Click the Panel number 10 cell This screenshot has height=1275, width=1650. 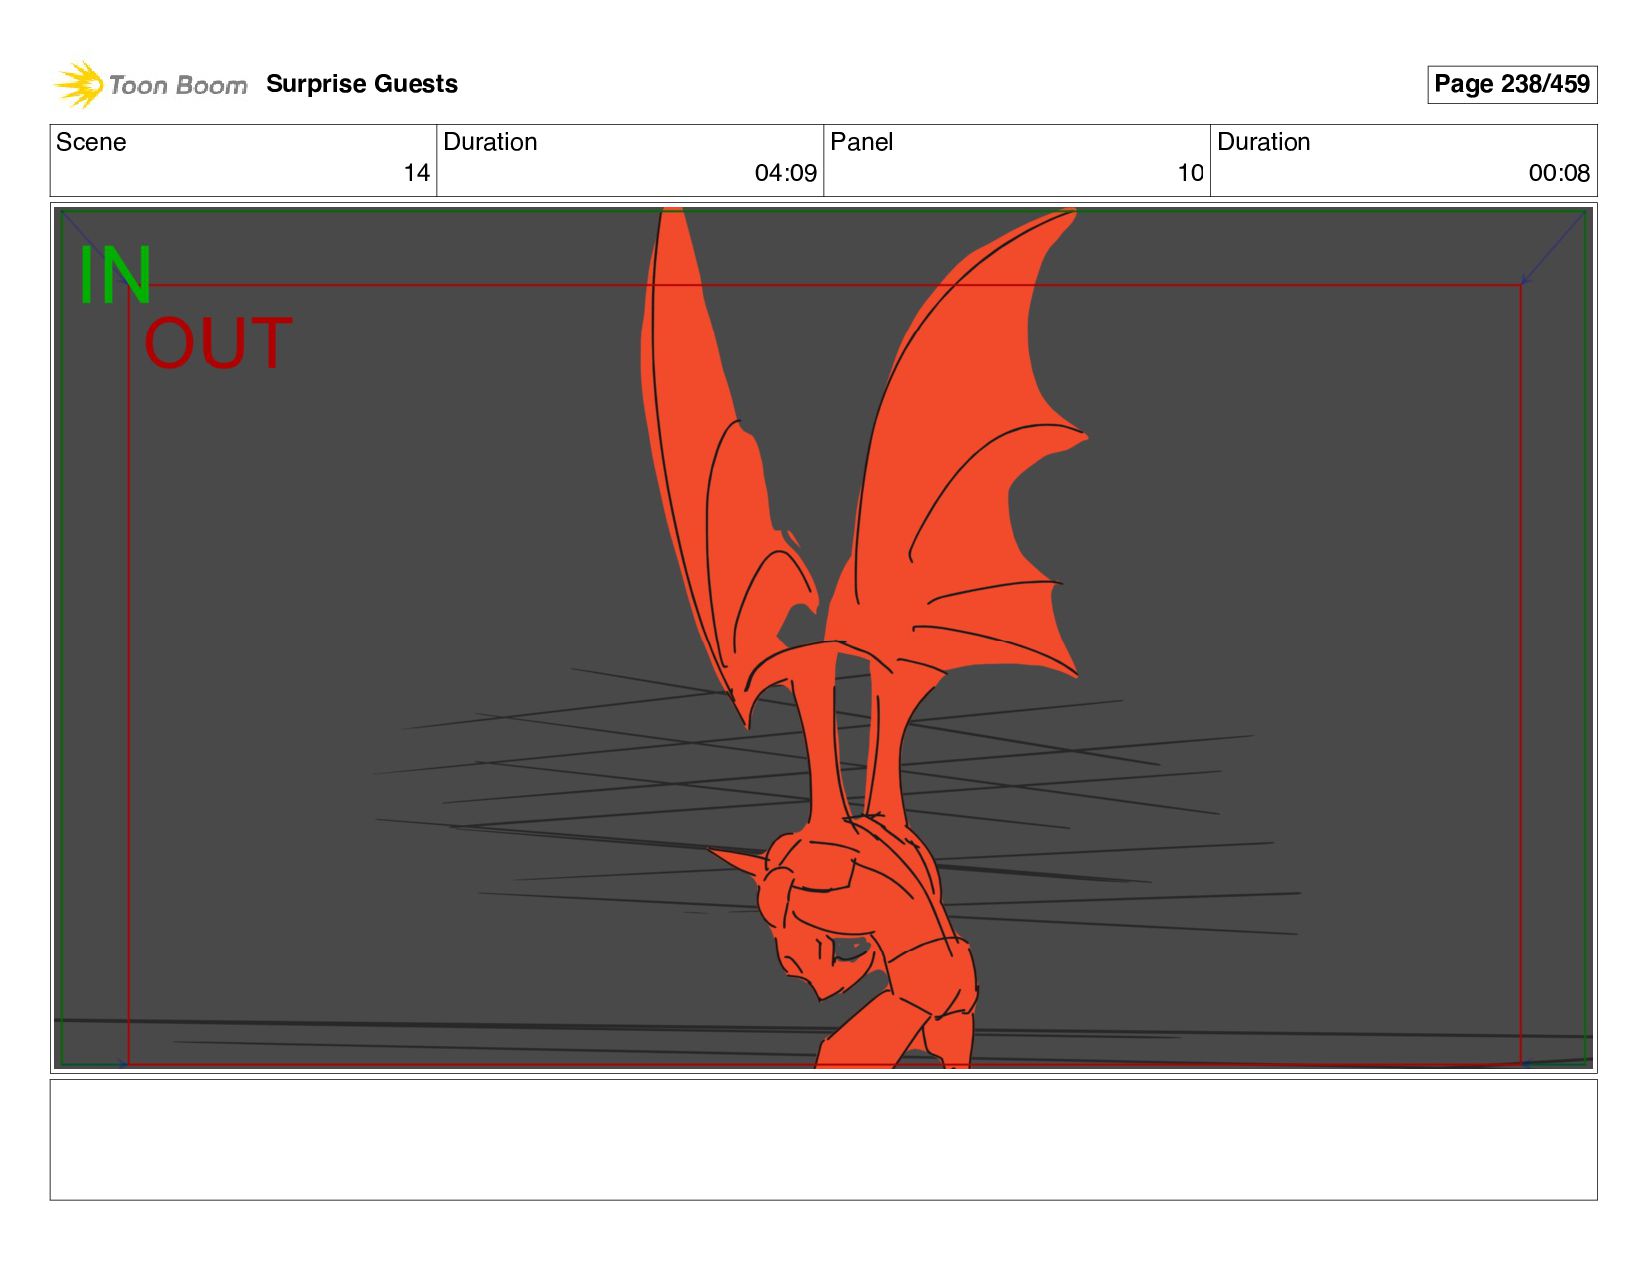coord(1016,160)
